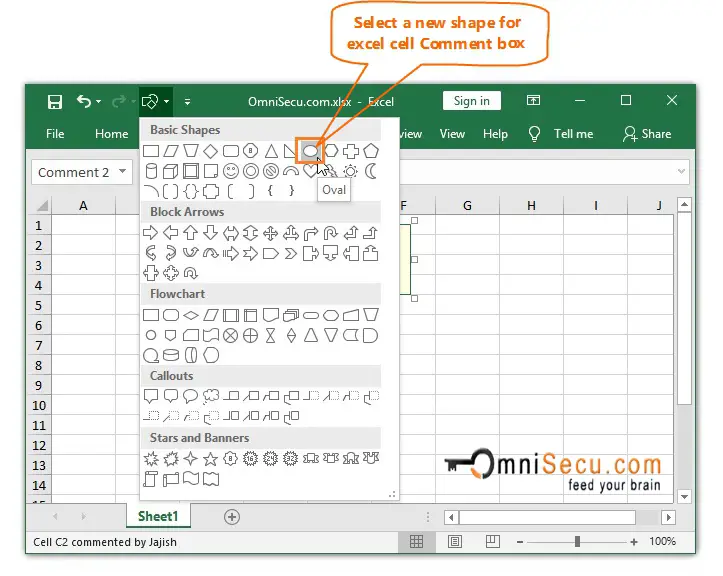Click the Select All corner triangle
The height and width of the screenshot is (576, 723).
click(x=42, y=205)
